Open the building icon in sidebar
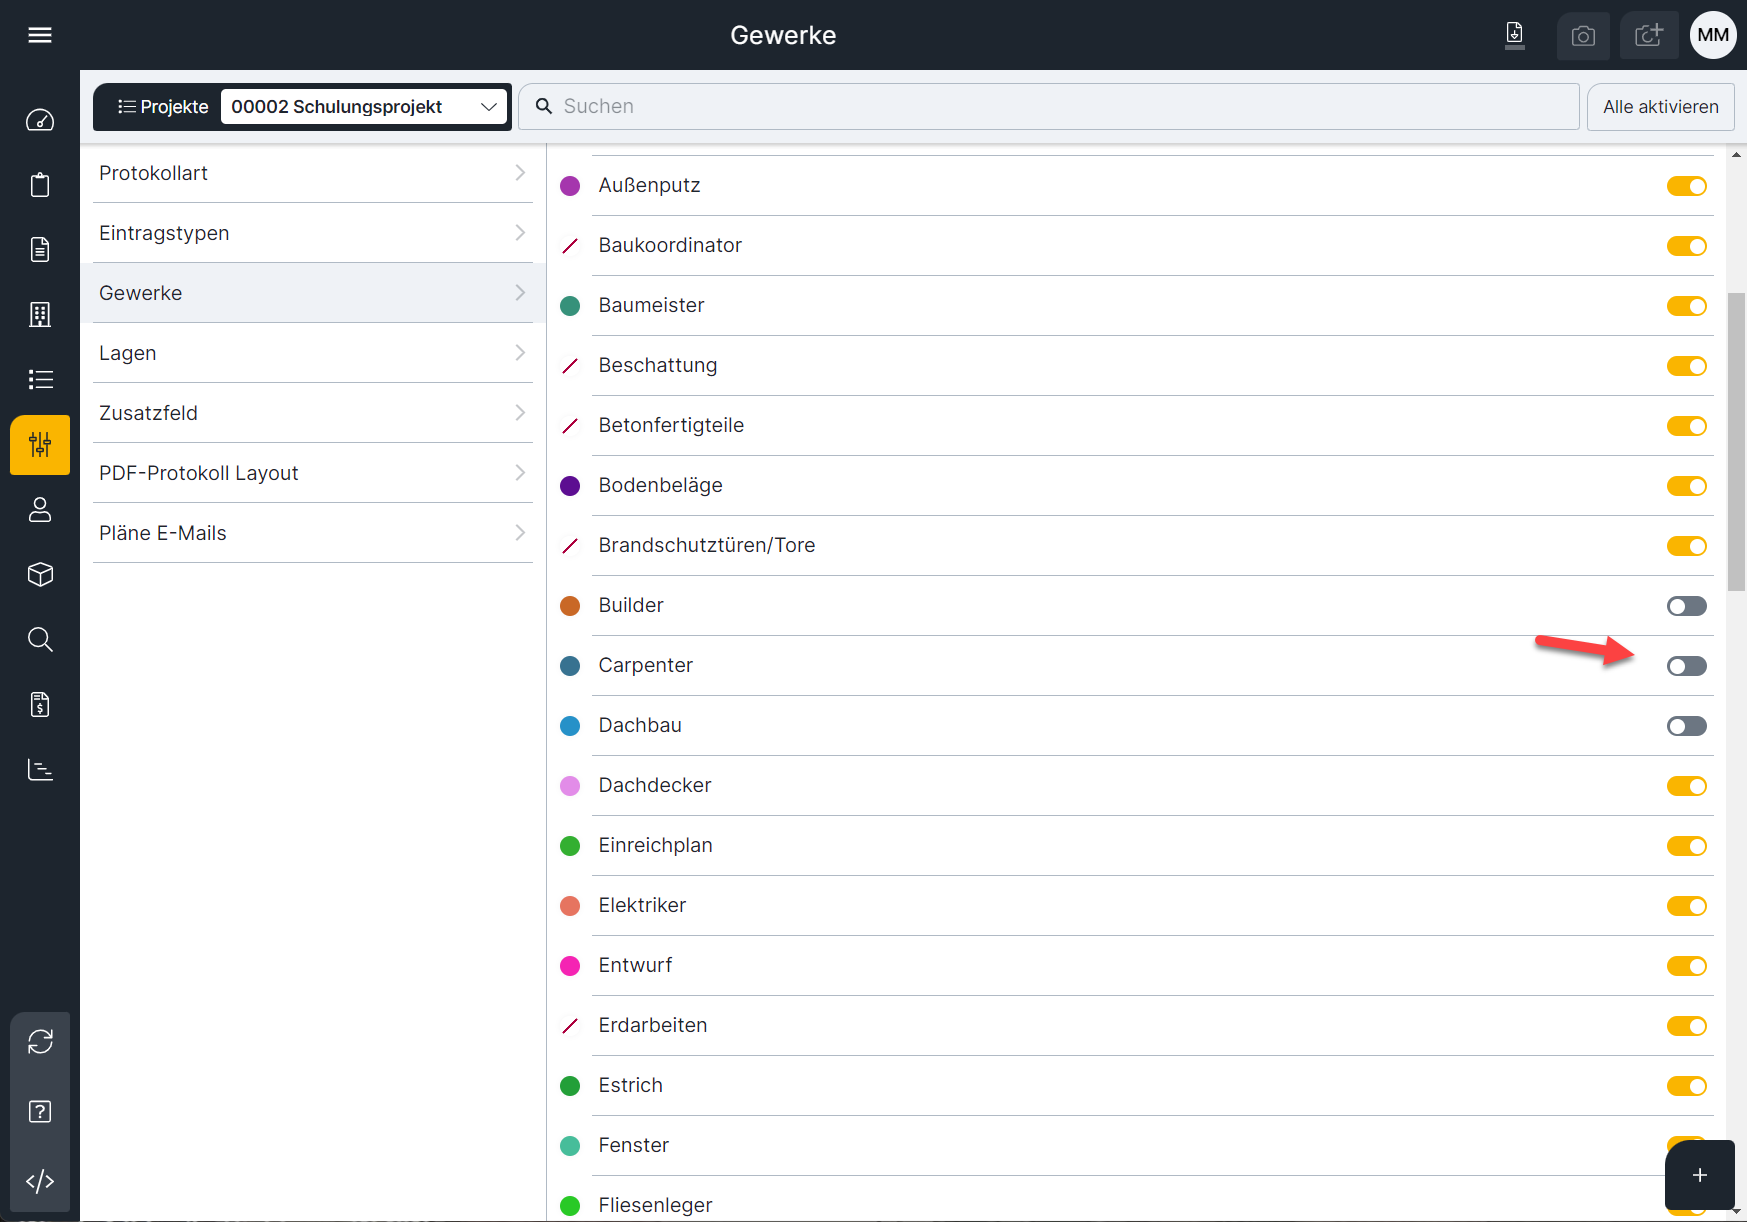The width and height of the screenshot is (1747, 1222). tap(40, 315)
